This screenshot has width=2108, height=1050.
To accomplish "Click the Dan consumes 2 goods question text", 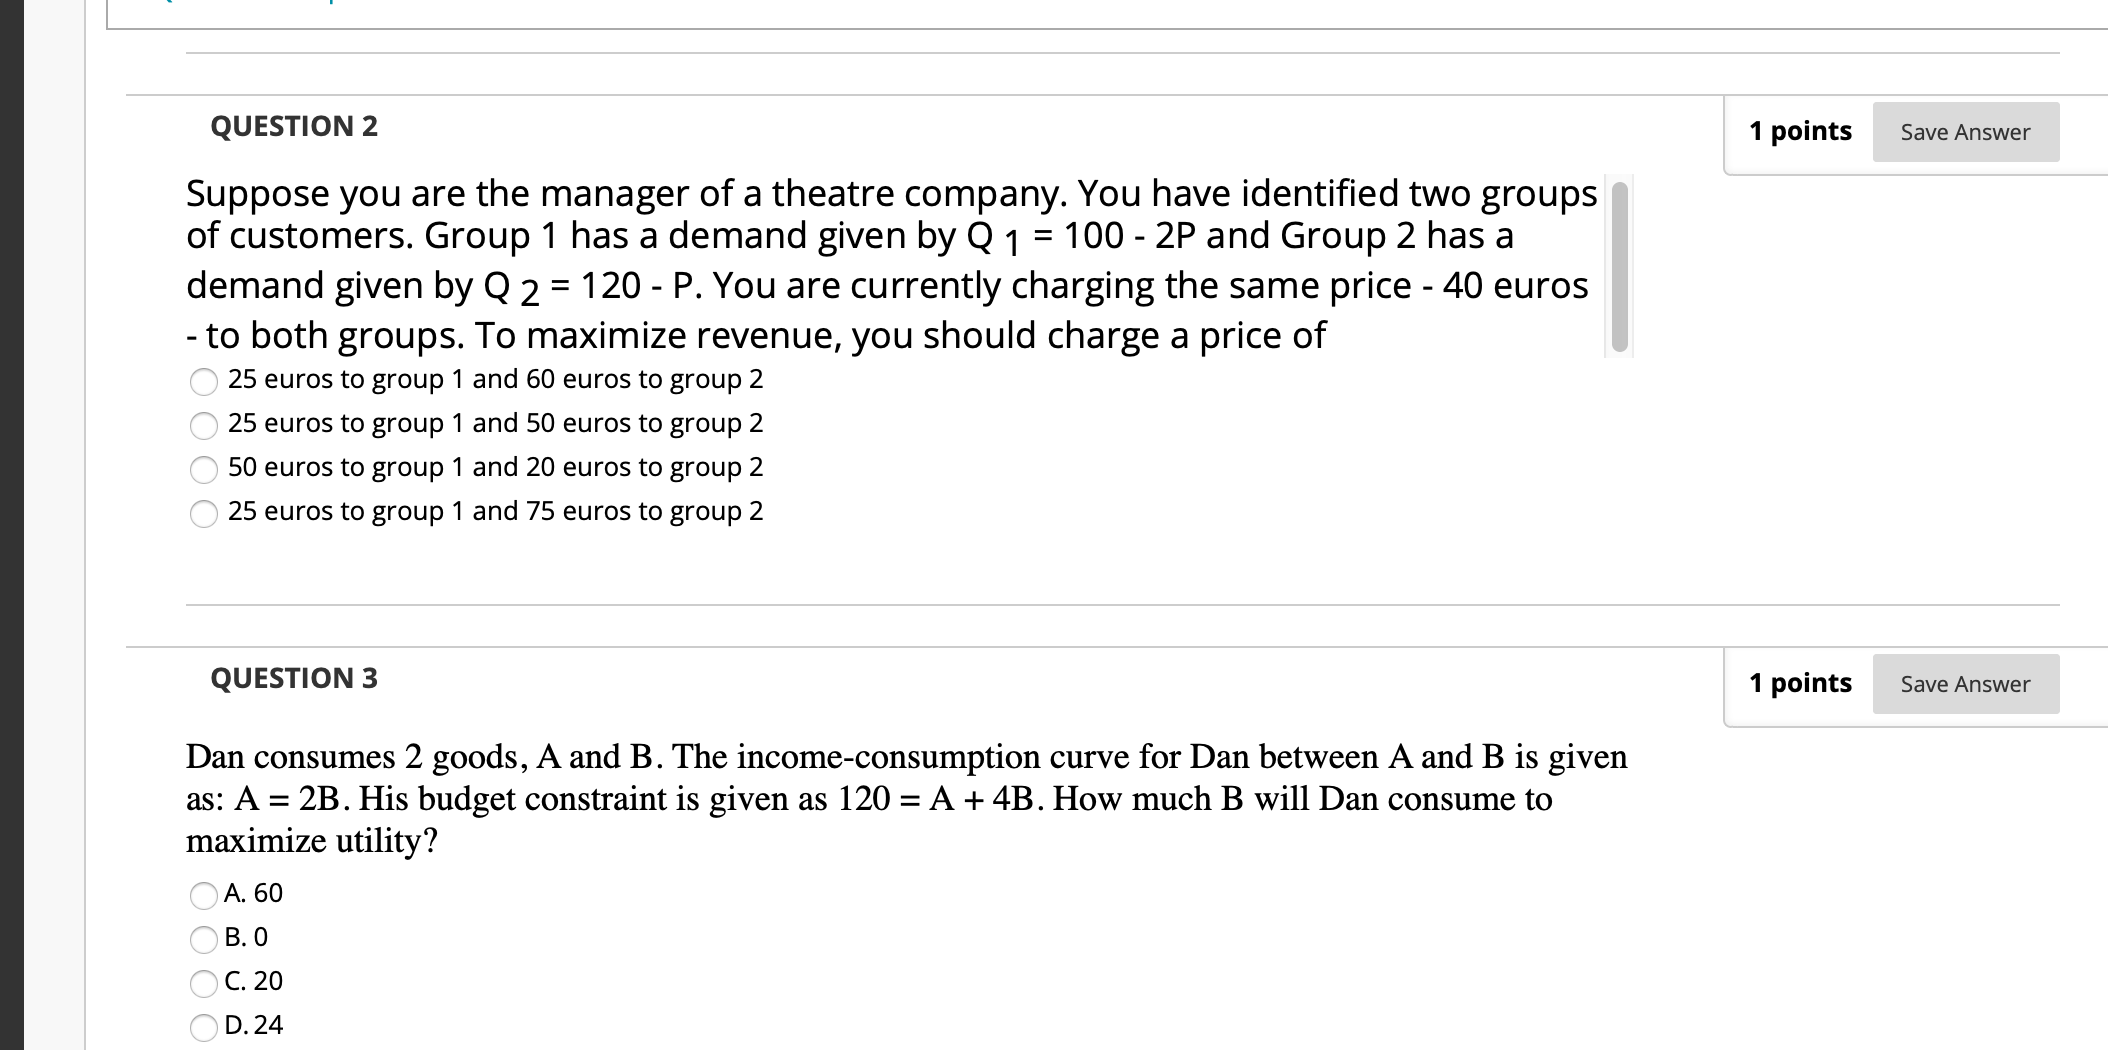I will coord(906,798).
